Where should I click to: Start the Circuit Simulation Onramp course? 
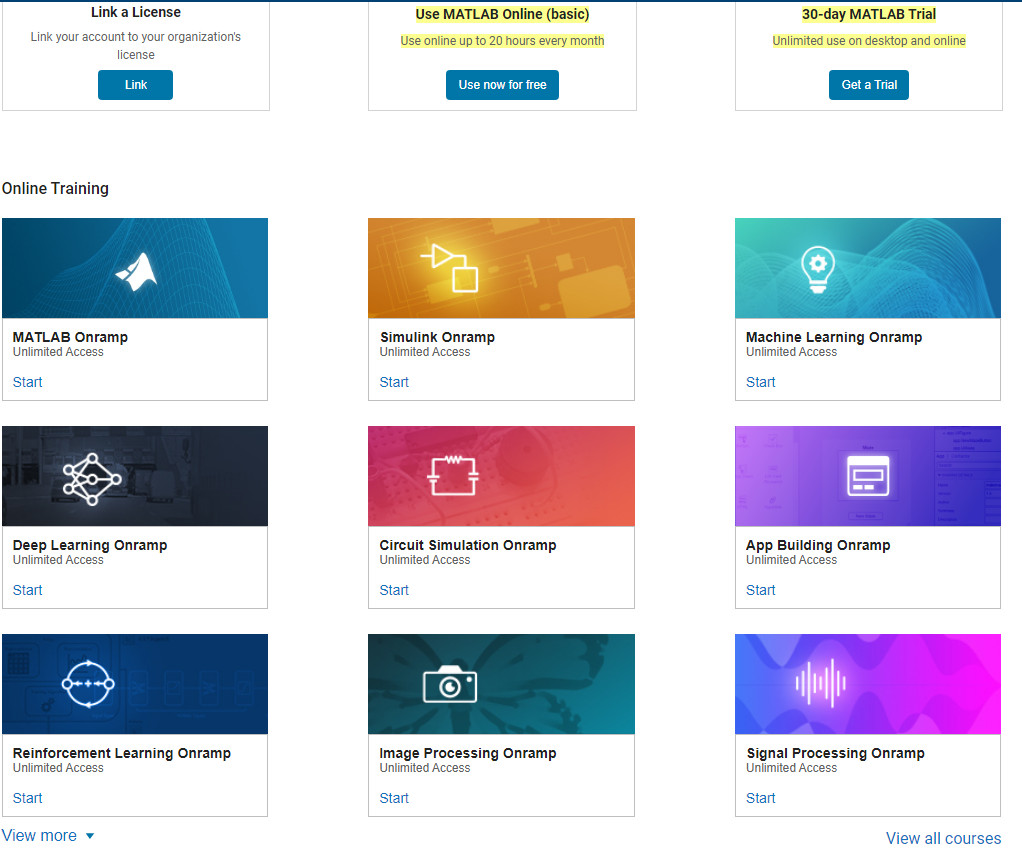[x=394, y=590]
